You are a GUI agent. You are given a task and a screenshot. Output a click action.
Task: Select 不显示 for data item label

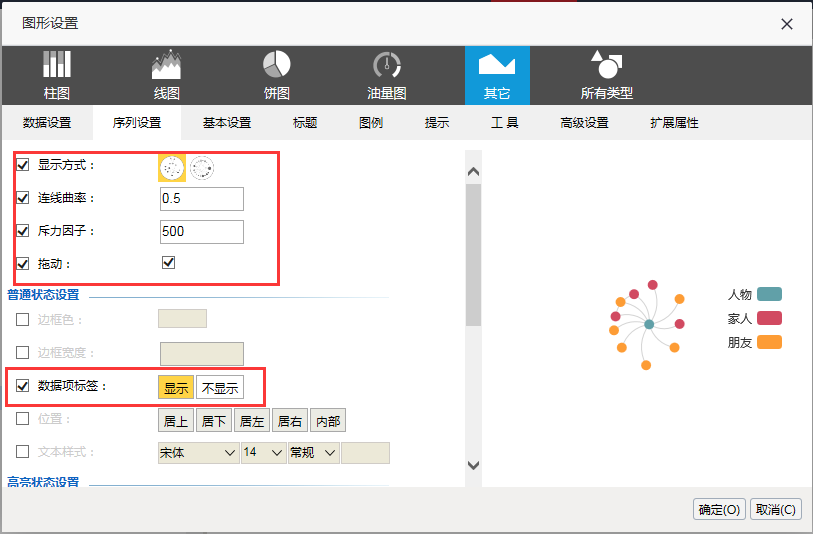(220, 387)
